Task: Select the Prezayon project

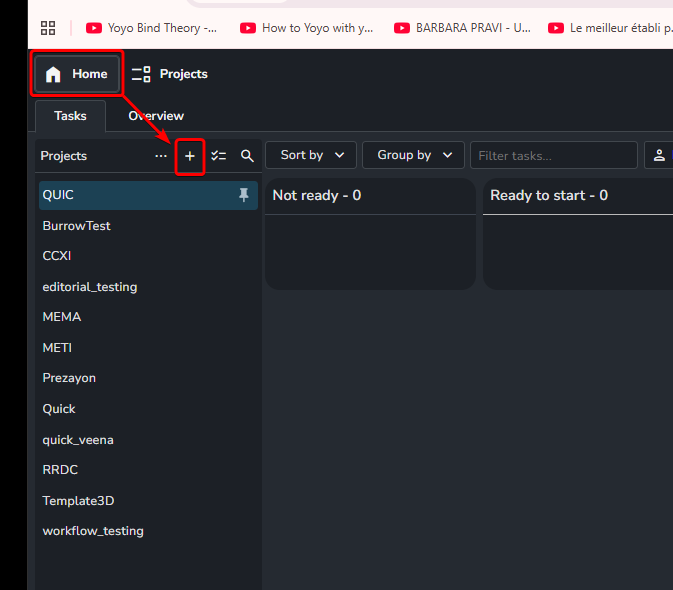Action: coord(148,378)
